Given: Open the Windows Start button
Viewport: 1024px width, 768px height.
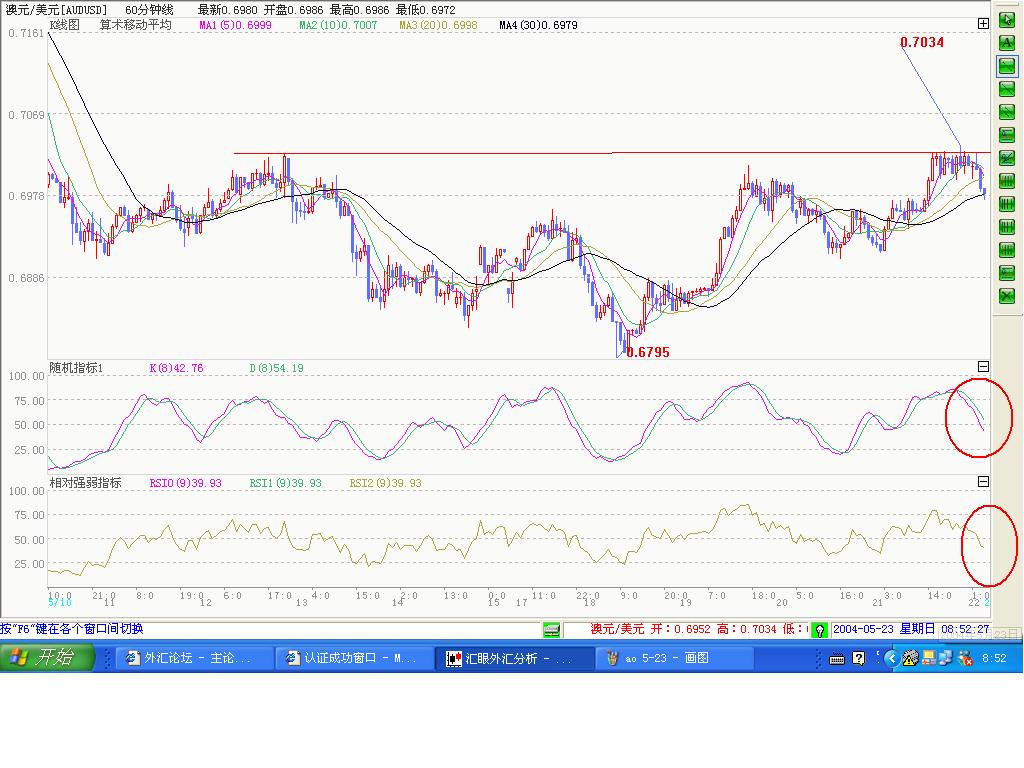Looking at the screenshot, I should click(x=47, y=657).
